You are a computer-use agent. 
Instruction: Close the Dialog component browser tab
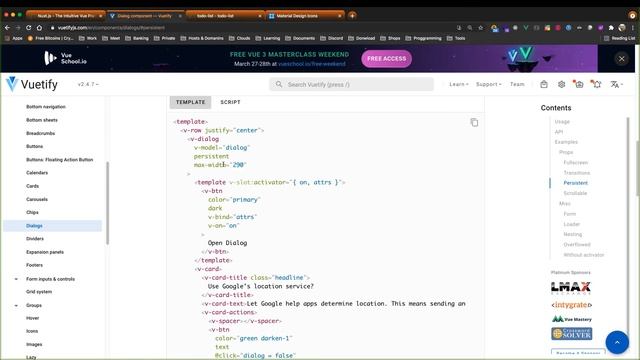click(x=180, y=16)
